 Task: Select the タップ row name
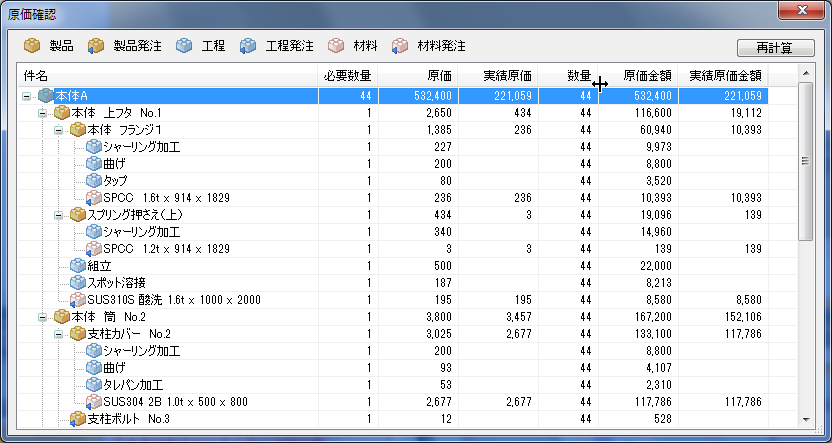coord(115,181)
